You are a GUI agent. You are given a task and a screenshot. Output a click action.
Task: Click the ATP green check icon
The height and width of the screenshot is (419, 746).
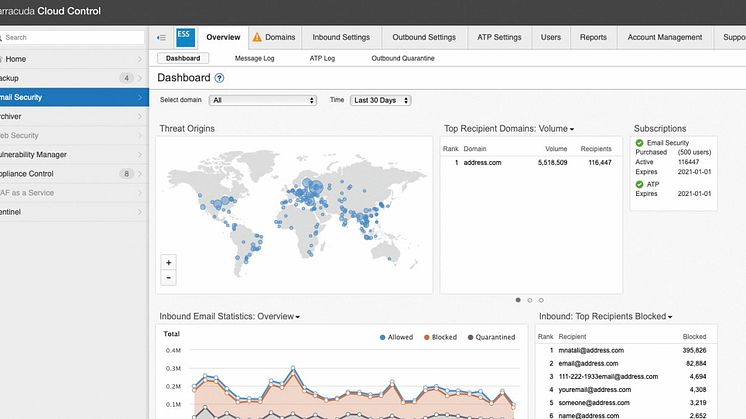point(639,184)
